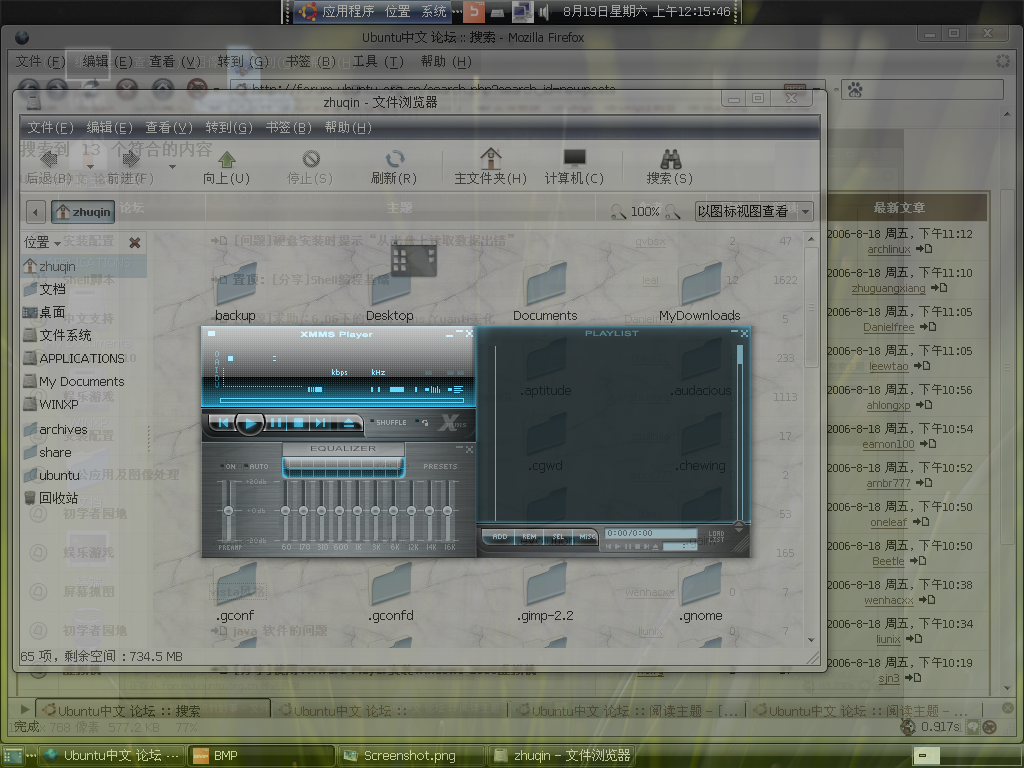Click the Forward arrow in file browser
The height and width of the screenshot is (768, 1024).
131,166
